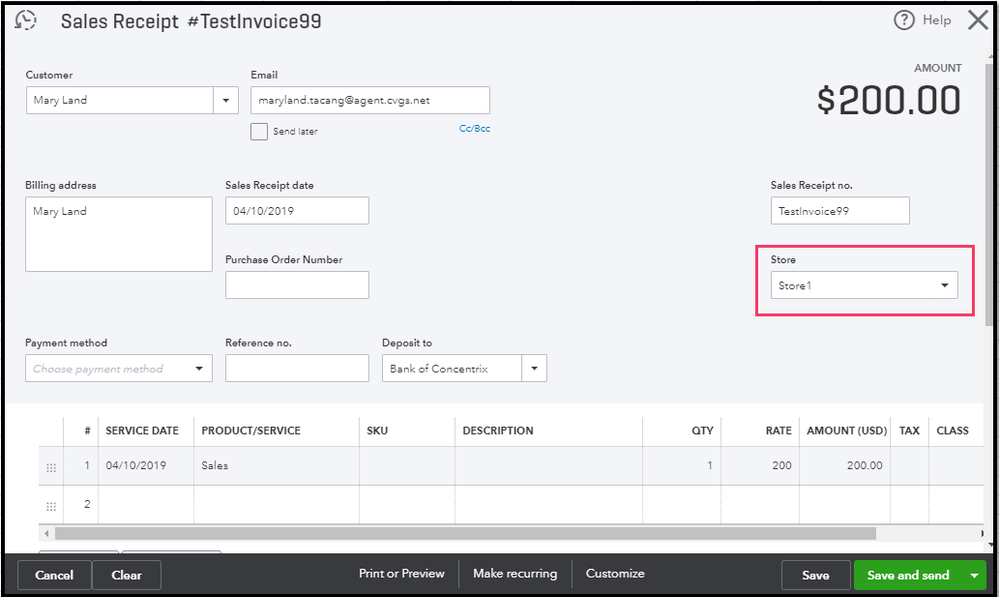Expand the Deposit to dropdown arrow
The image size is (999, 597).
click(x=534, y=369)
